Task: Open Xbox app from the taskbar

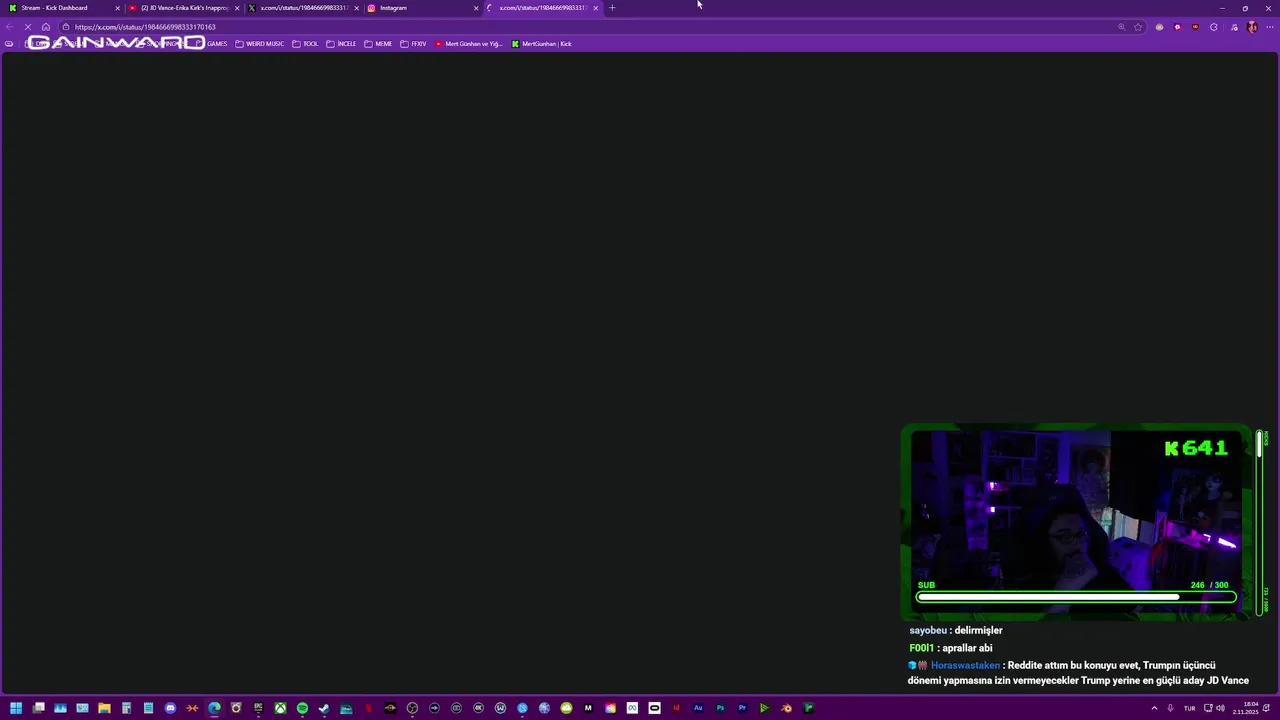Action: click(x=280, y=708)
